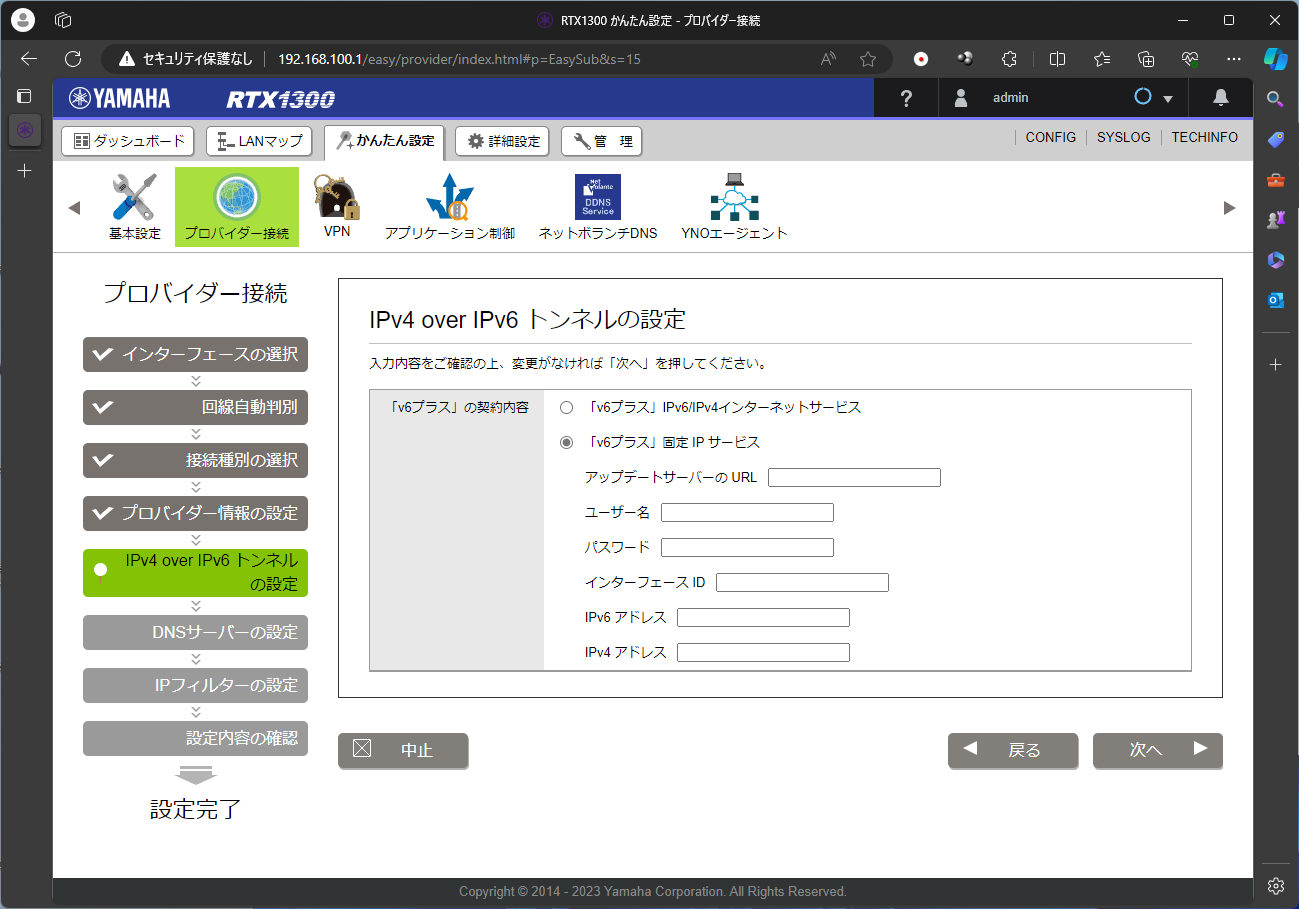The image size is (1299, 909).
Task: Select「v6プラス」IPv6/IPv4インターネットサービス radio option
Action: (x=567, y=408)
